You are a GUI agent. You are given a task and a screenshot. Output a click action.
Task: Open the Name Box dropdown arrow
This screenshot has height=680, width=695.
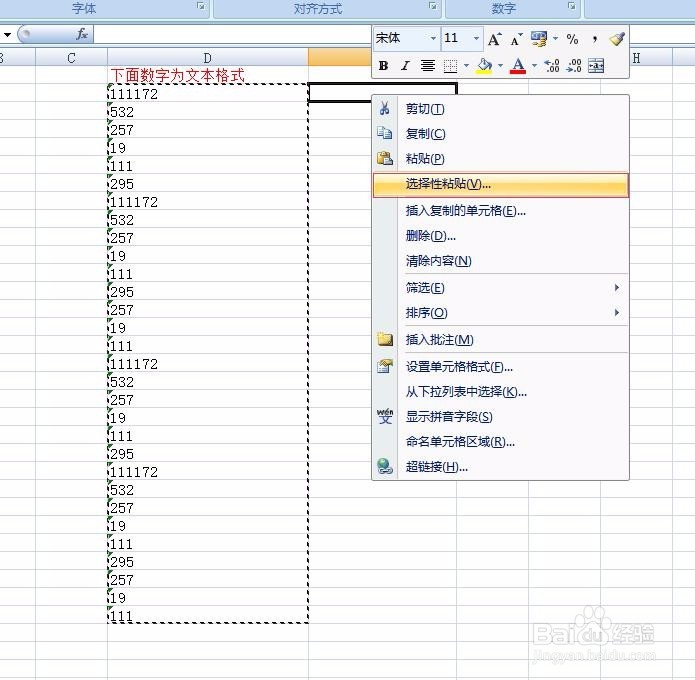(7, 35)
